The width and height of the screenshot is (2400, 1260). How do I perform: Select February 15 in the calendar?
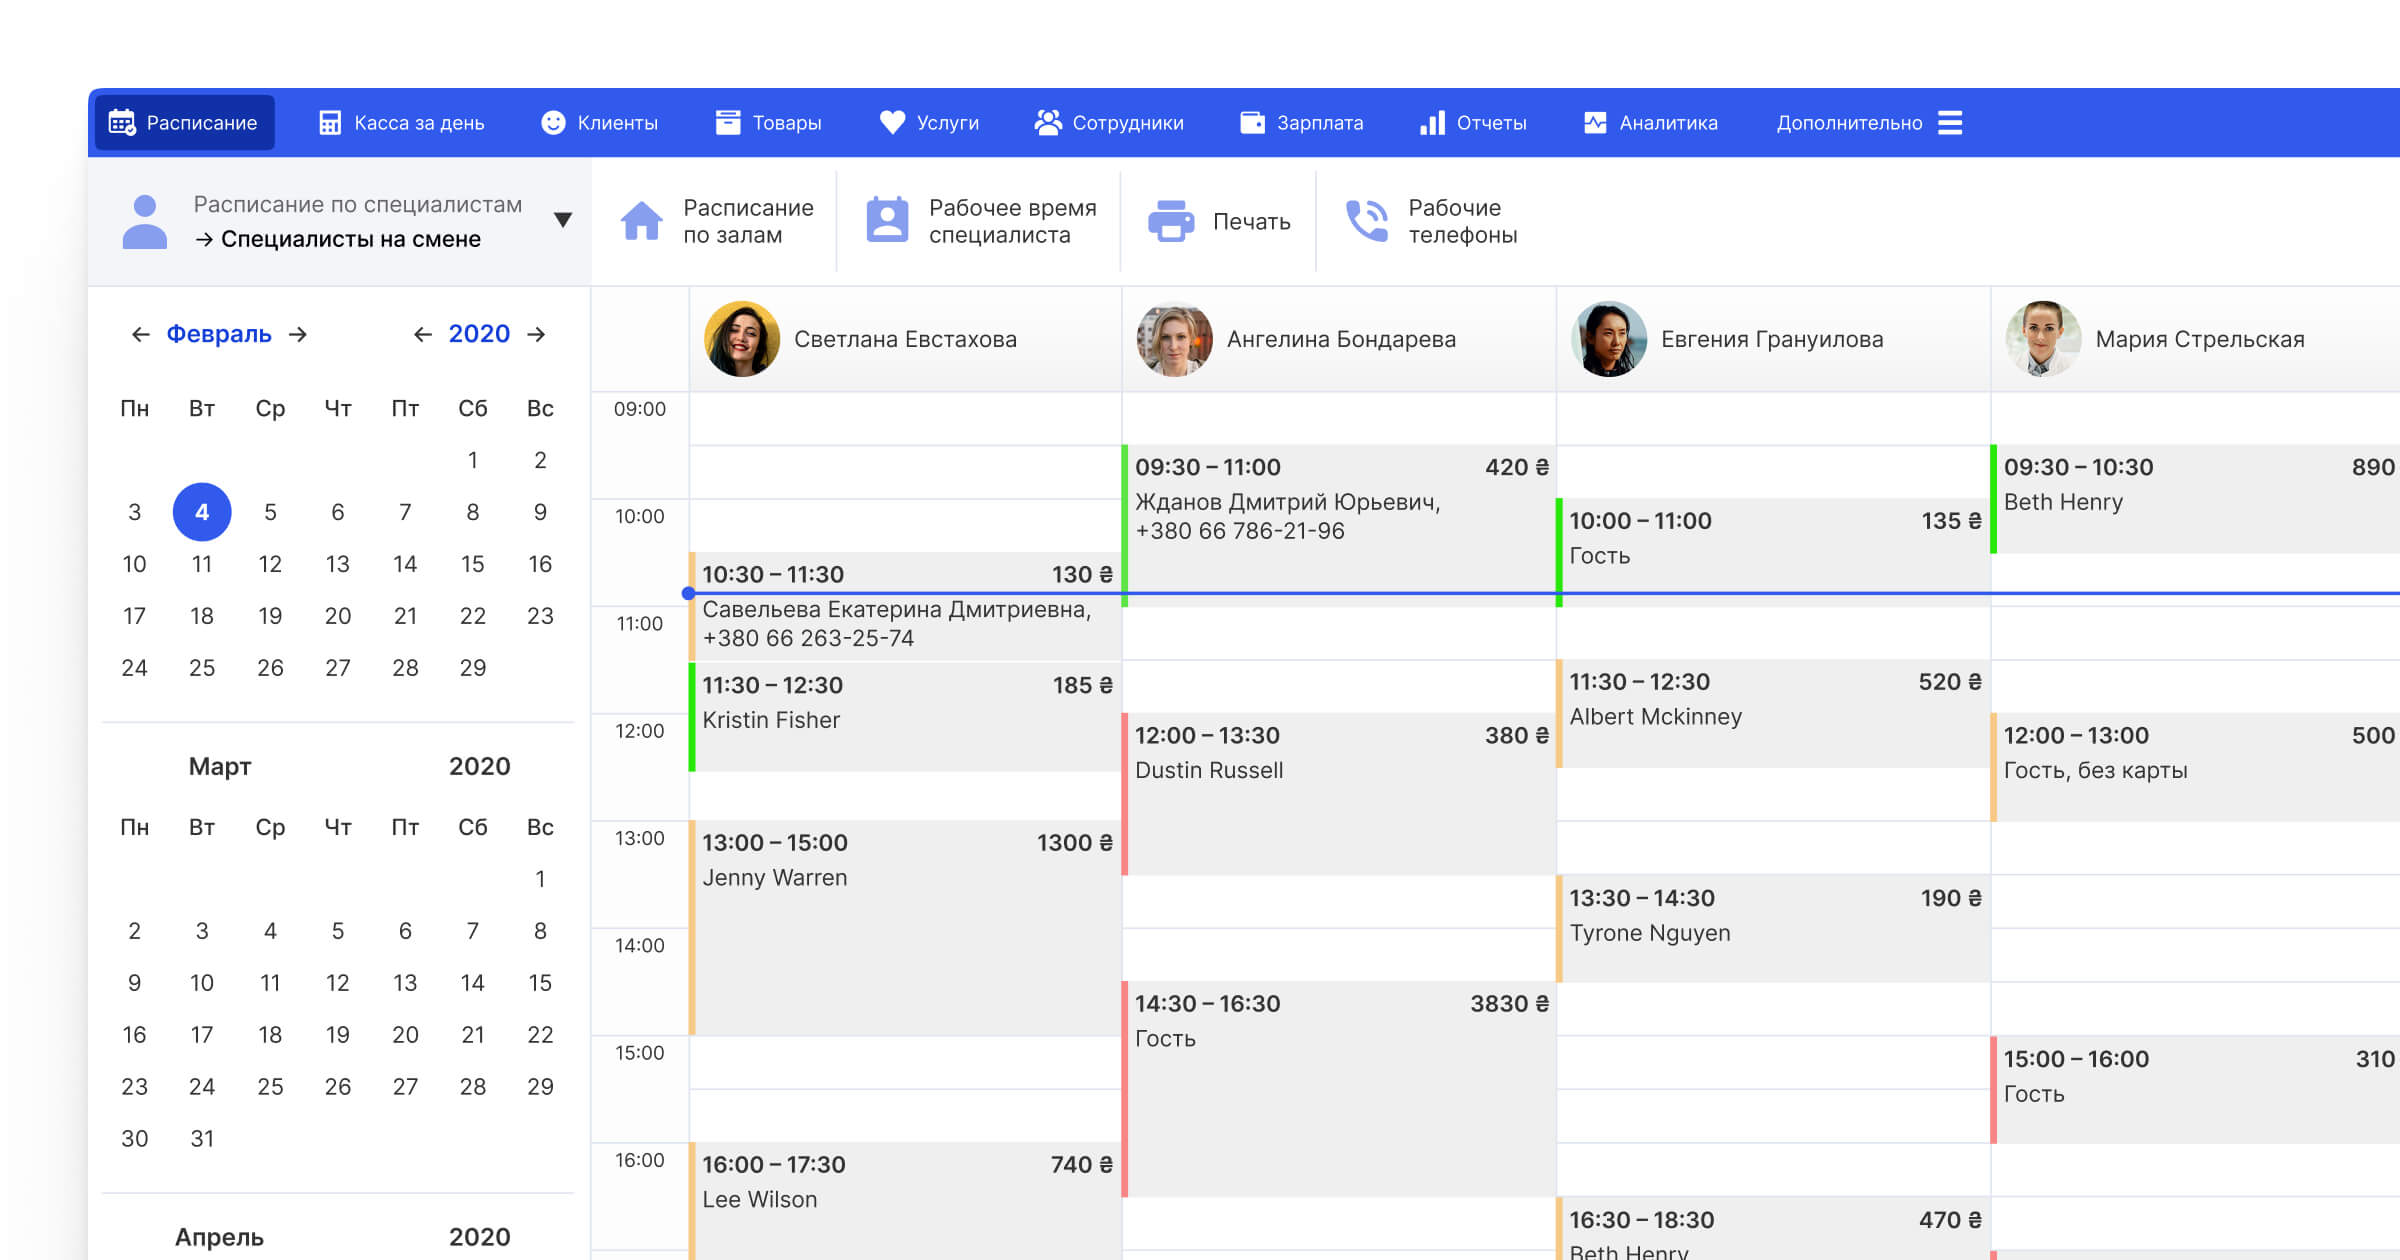[472, 564]
